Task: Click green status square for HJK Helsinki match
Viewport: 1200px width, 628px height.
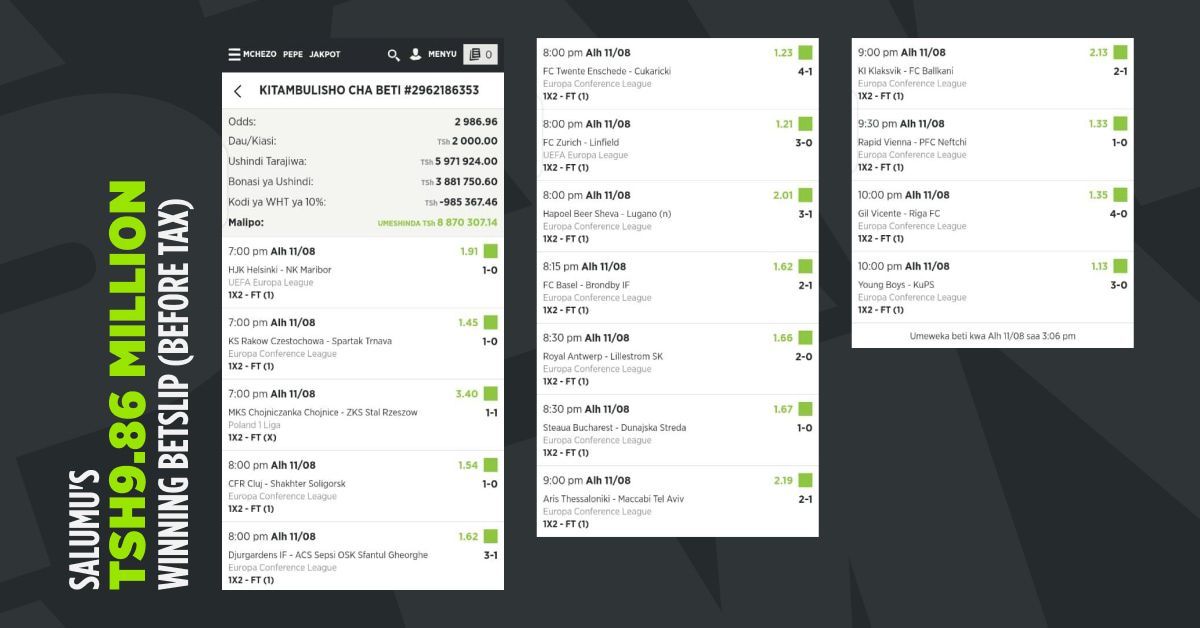Action: pyautogui.click(x=490, y=252)
